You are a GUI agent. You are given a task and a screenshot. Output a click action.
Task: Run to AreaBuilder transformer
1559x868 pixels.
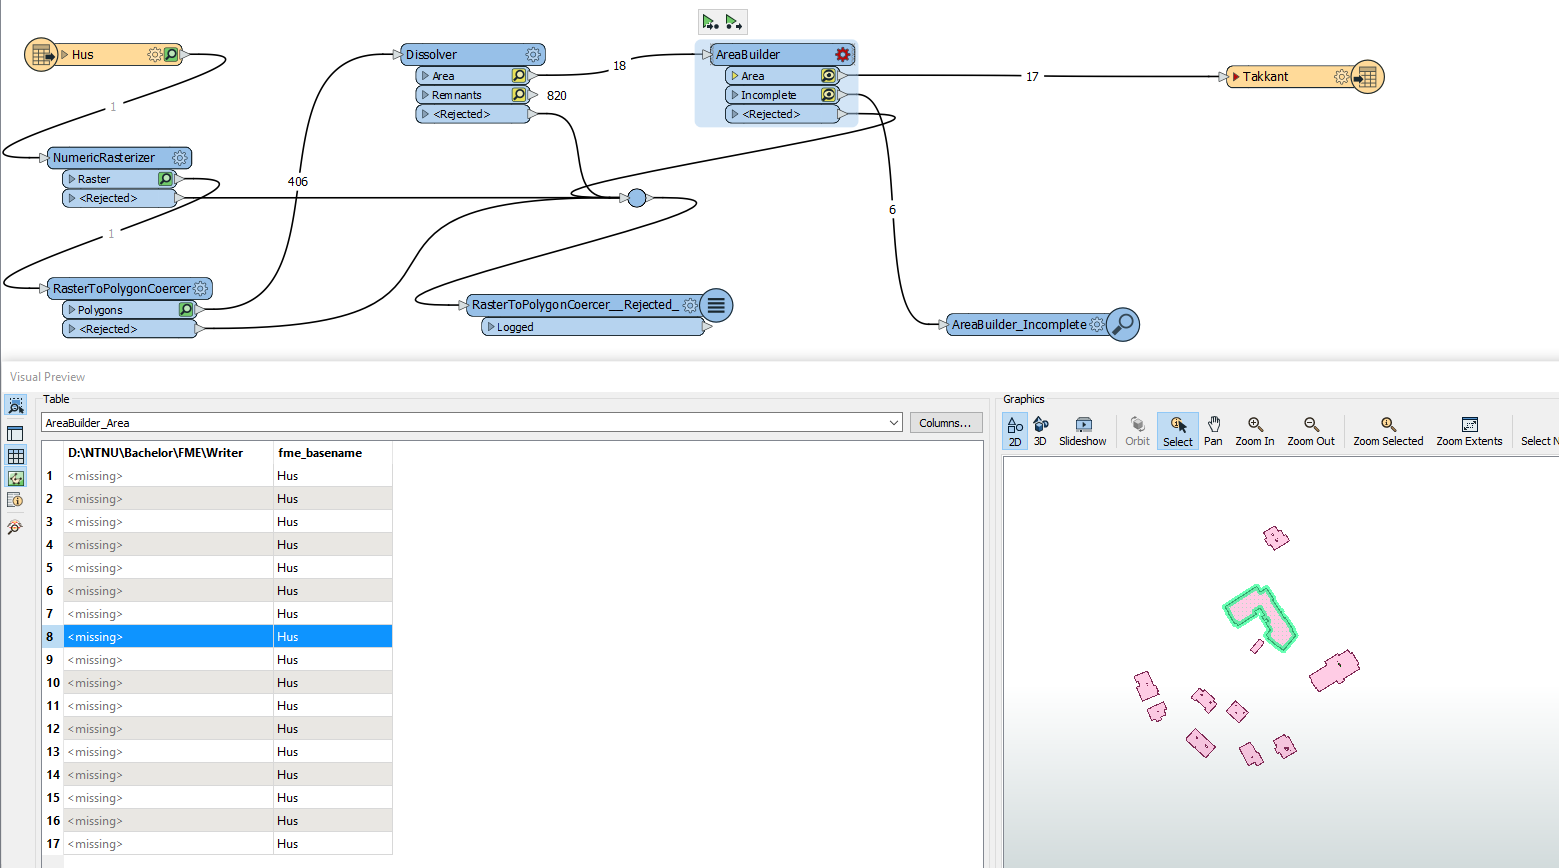click(x=710, y=22)
